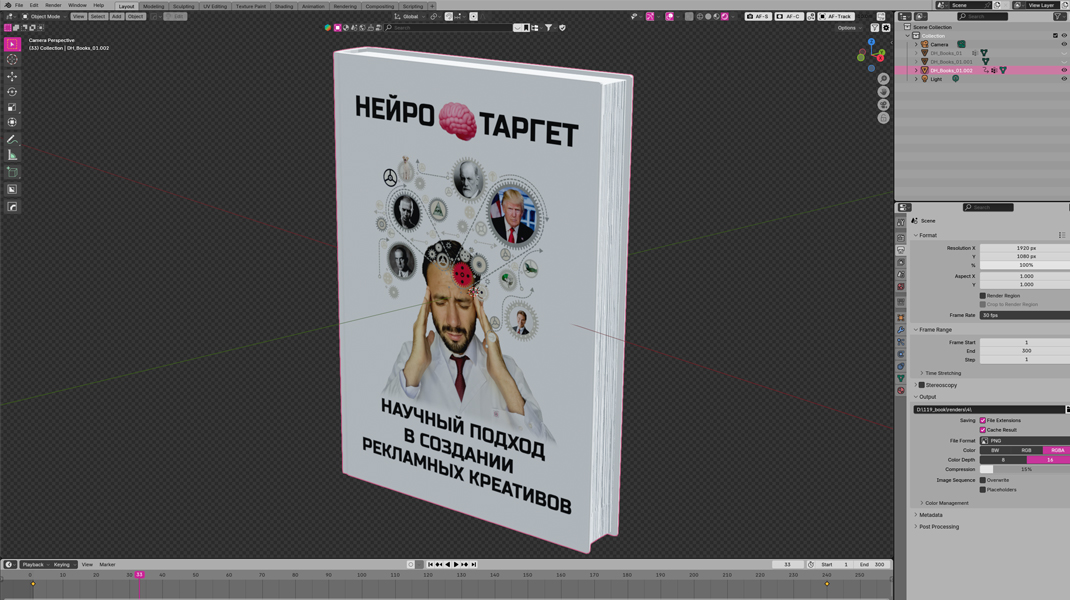Enable the Overwrite checkbox
Viewport: 1070px width, 600px height.
click(983, 480)
